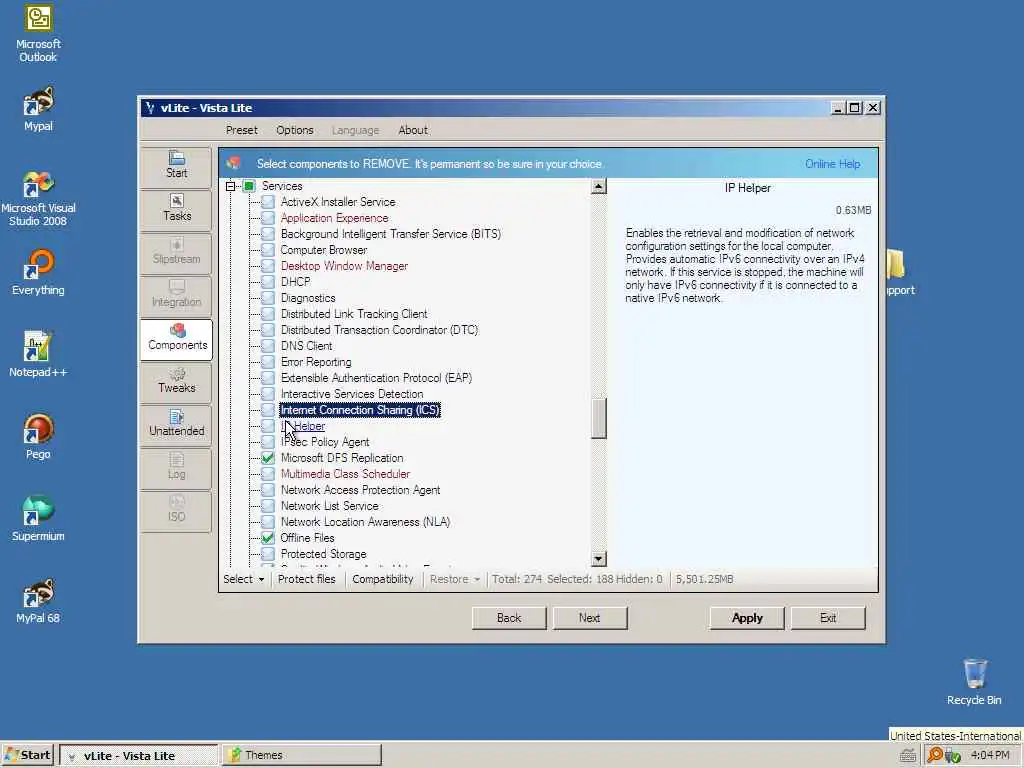Screen dimensions: 1024x768
Task: Tick the Application Experience checkbox
Action: coord(268,218)
